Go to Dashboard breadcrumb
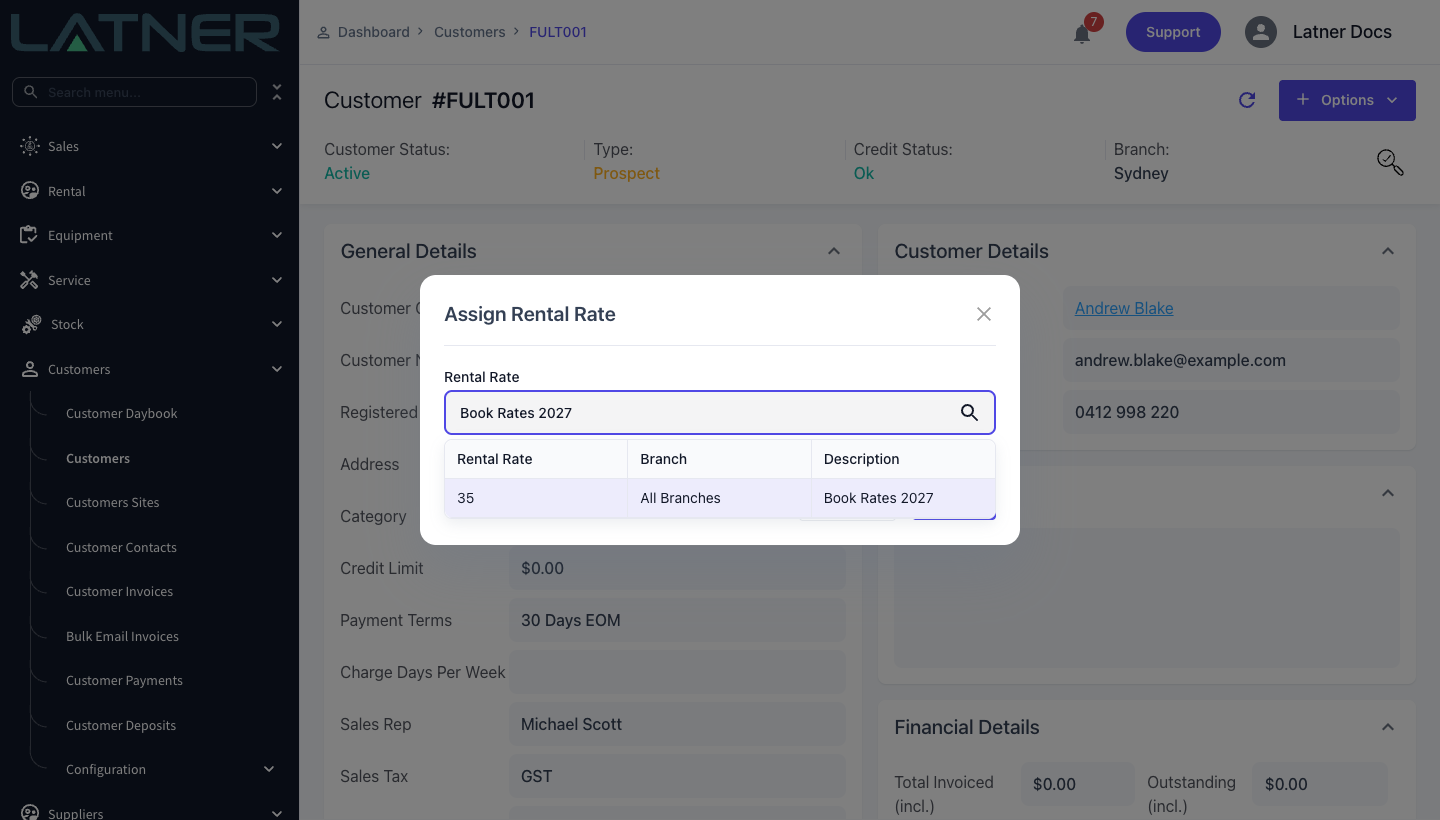Screen dimensions: 1440x820 coord(374,32)
